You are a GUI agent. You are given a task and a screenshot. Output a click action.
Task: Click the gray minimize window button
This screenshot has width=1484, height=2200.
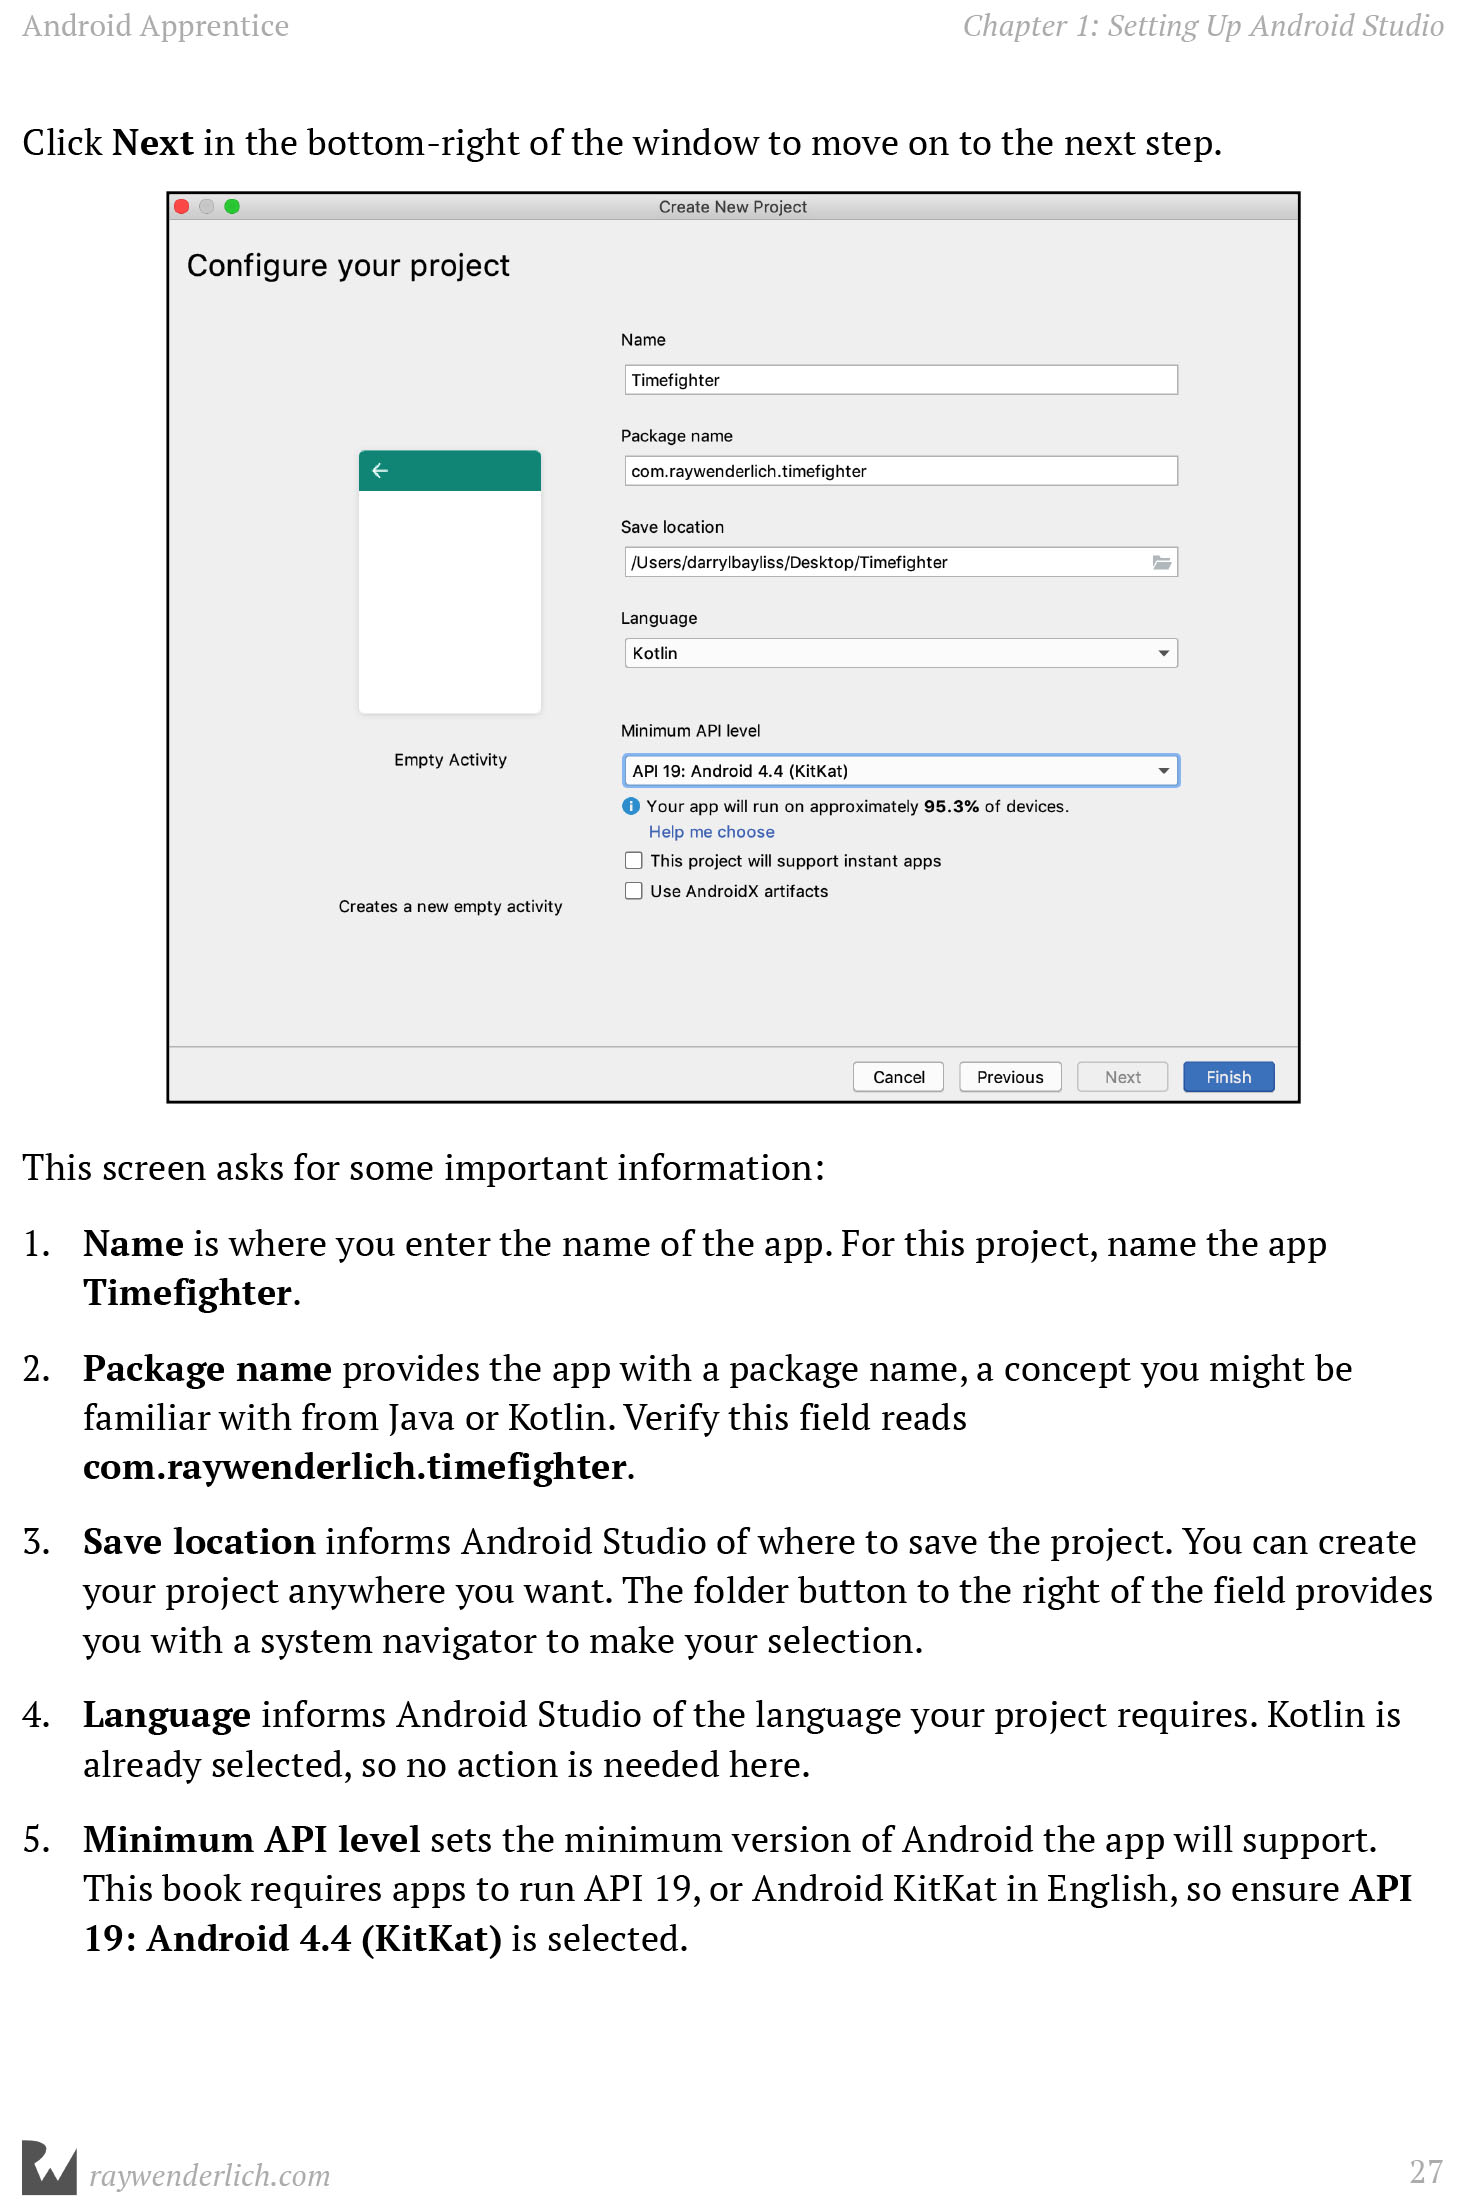(x=207, y=207)
